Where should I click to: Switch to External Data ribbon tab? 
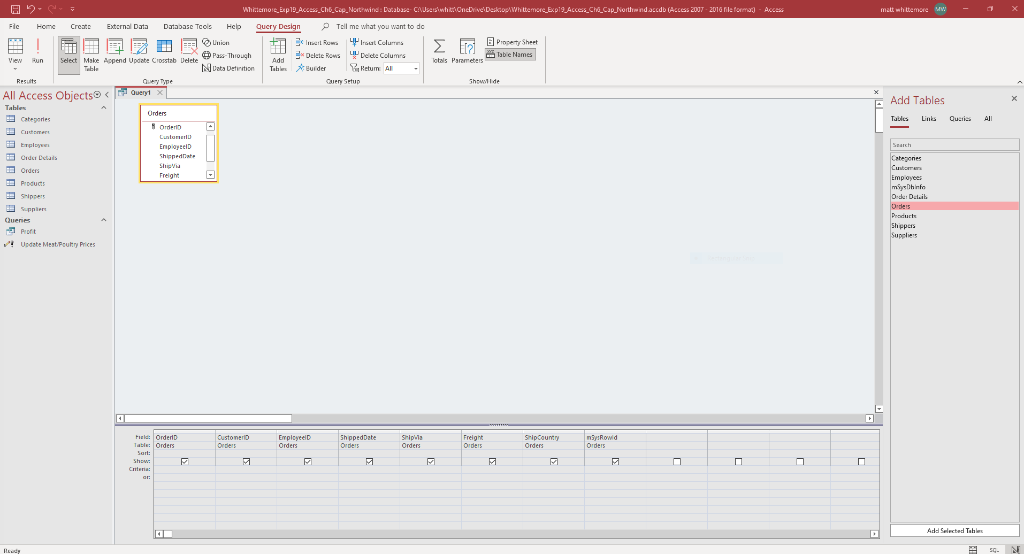pos(127,27)
